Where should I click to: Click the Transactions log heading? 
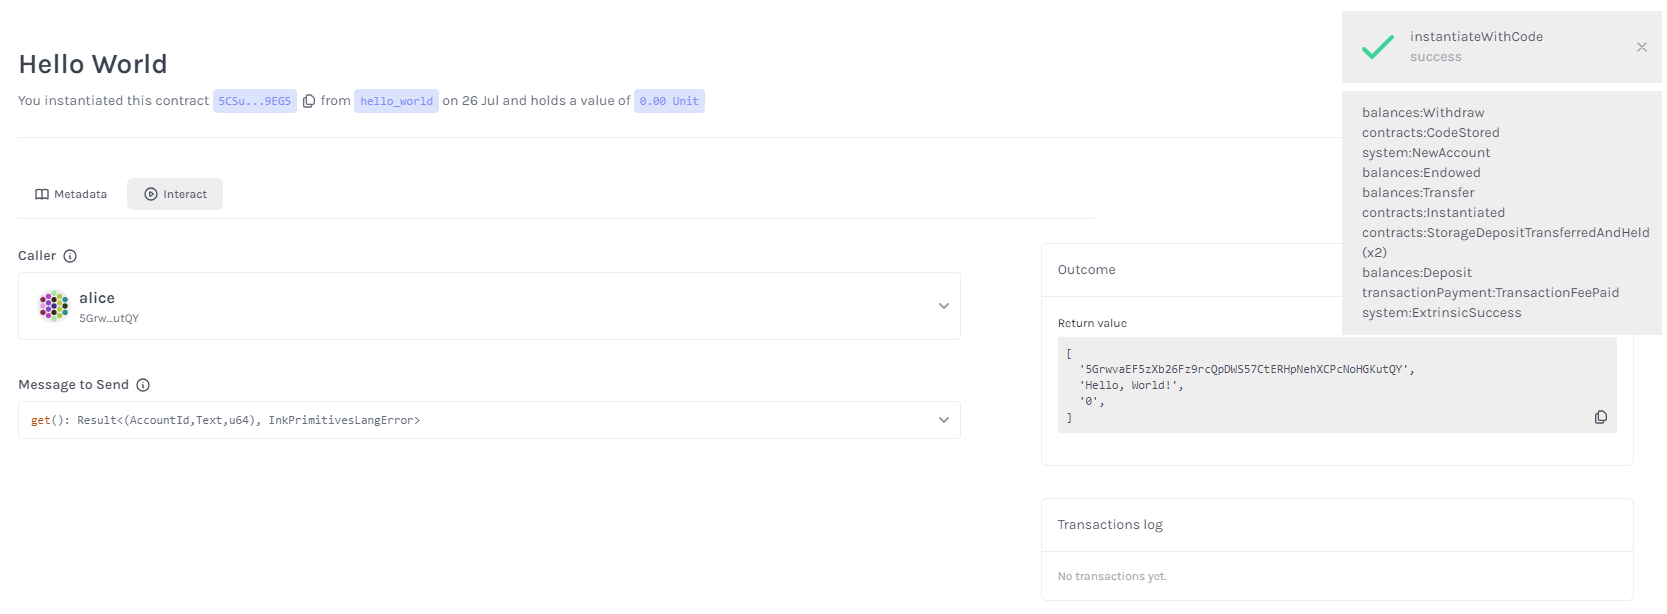coord(1110,525)
